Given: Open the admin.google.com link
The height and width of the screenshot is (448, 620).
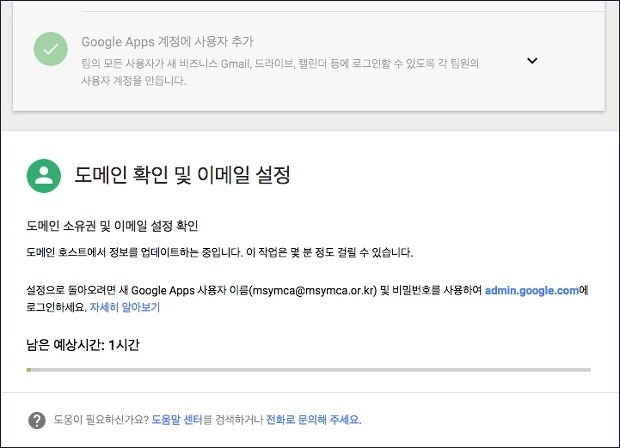Looking at the screenshot, I should pyautogui.click(x=532, y=290).
